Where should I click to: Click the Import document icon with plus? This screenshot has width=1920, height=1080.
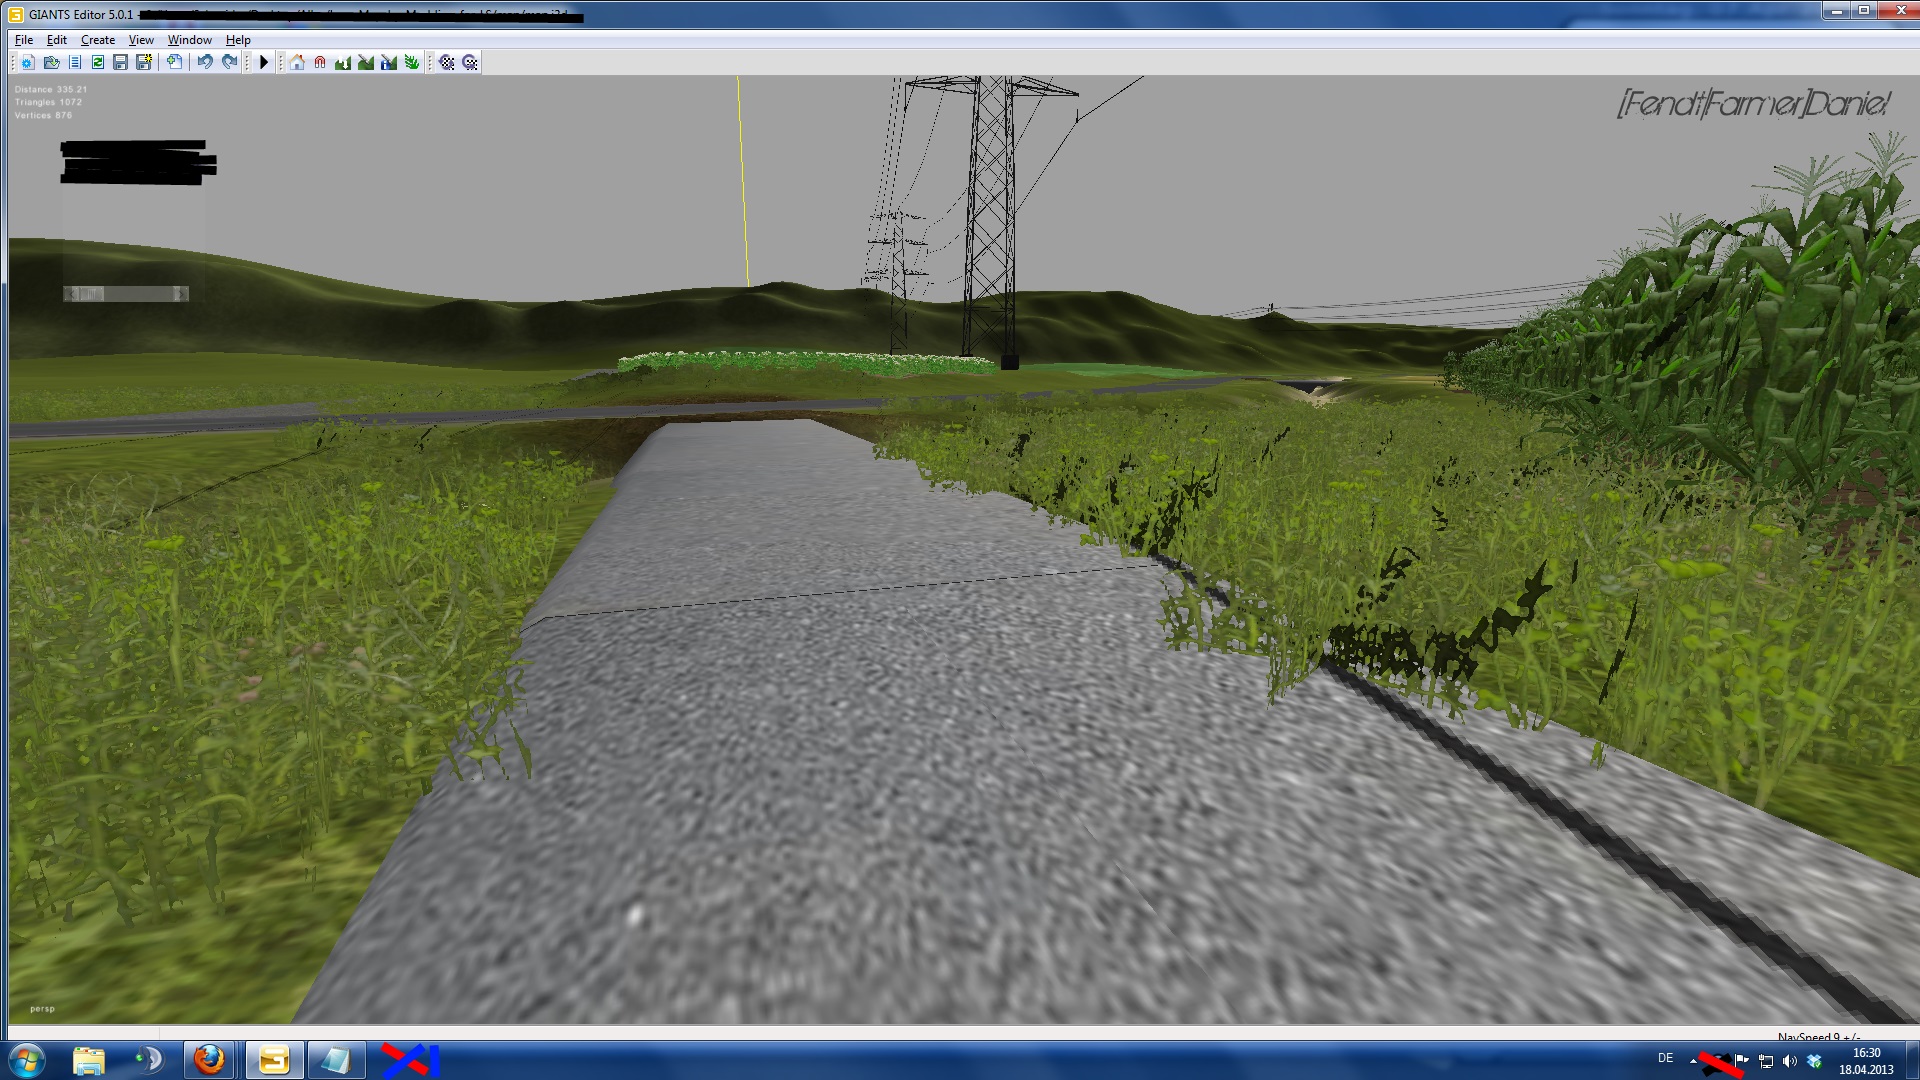175,63
